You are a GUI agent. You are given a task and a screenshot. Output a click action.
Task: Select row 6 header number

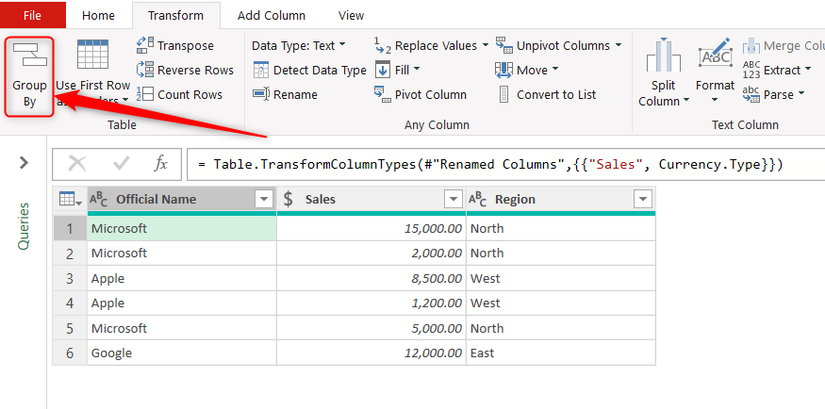click(x=70, y=353)
